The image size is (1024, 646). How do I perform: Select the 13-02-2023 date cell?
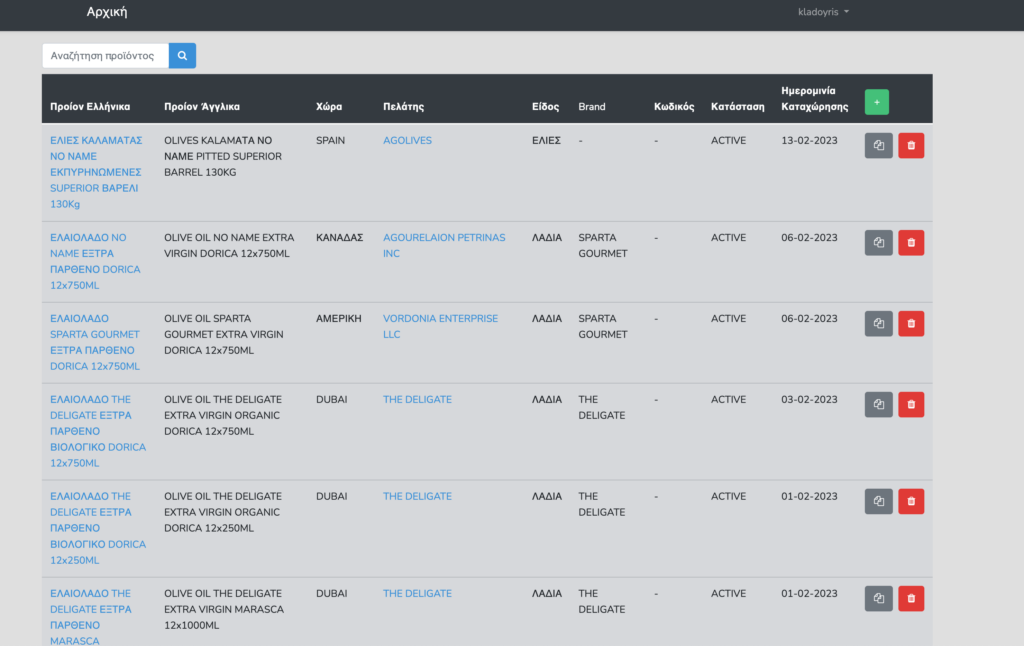click(x=809, y=140)
